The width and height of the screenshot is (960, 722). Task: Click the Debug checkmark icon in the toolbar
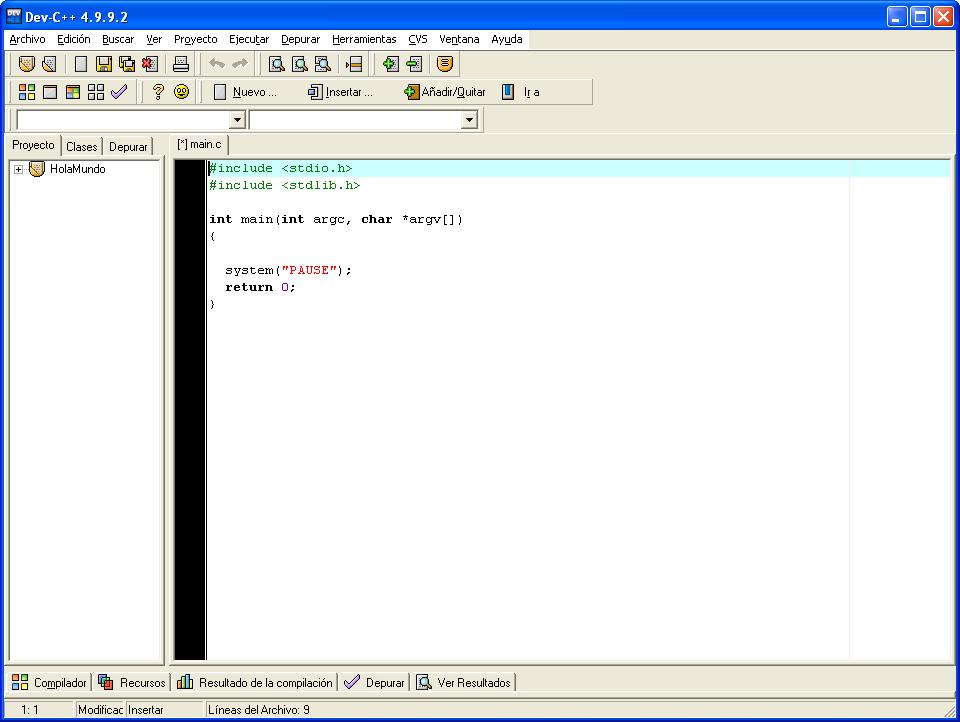(119, 92)
